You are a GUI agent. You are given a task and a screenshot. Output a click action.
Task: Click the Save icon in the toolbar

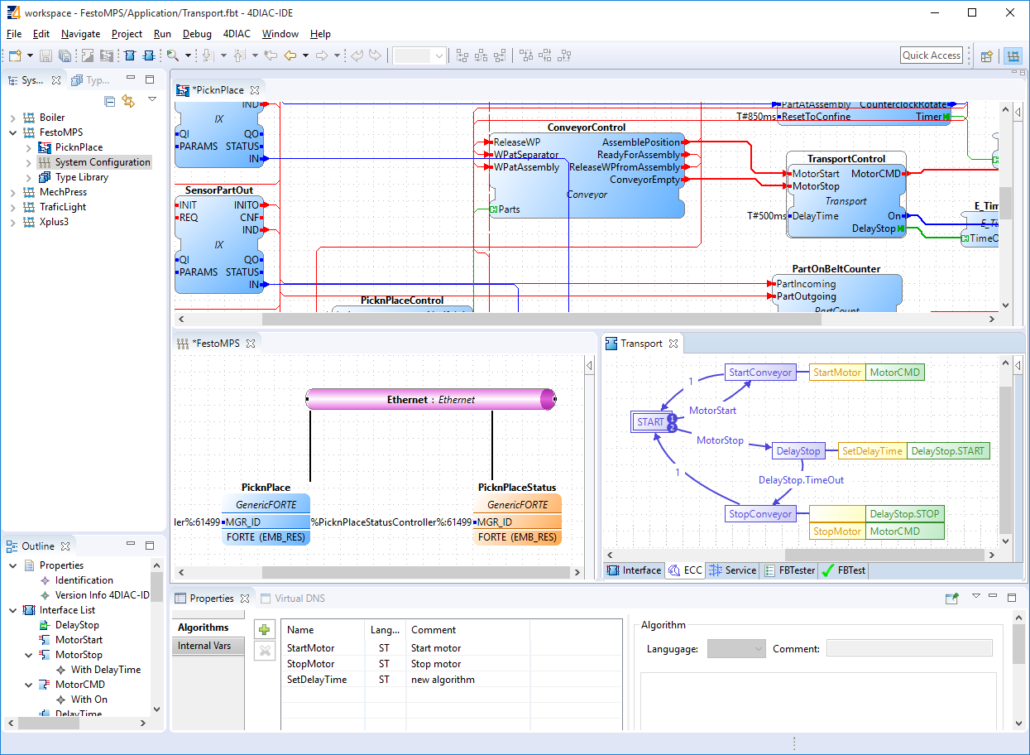click(x=48, y=56)
